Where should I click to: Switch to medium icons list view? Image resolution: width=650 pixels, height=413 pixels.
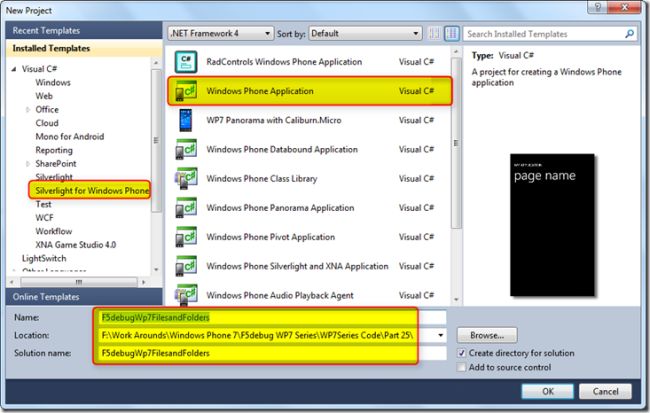click(x=452, y=34)
